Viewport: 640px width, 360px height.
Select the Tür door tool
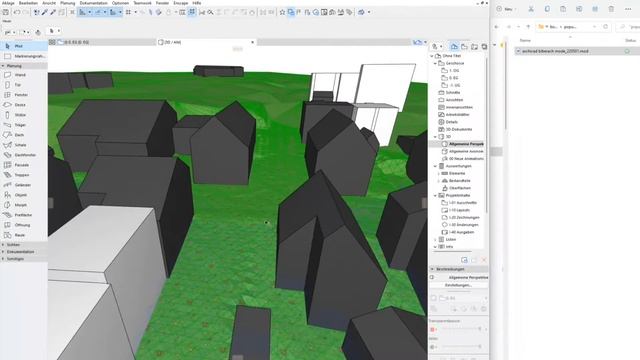24,85
